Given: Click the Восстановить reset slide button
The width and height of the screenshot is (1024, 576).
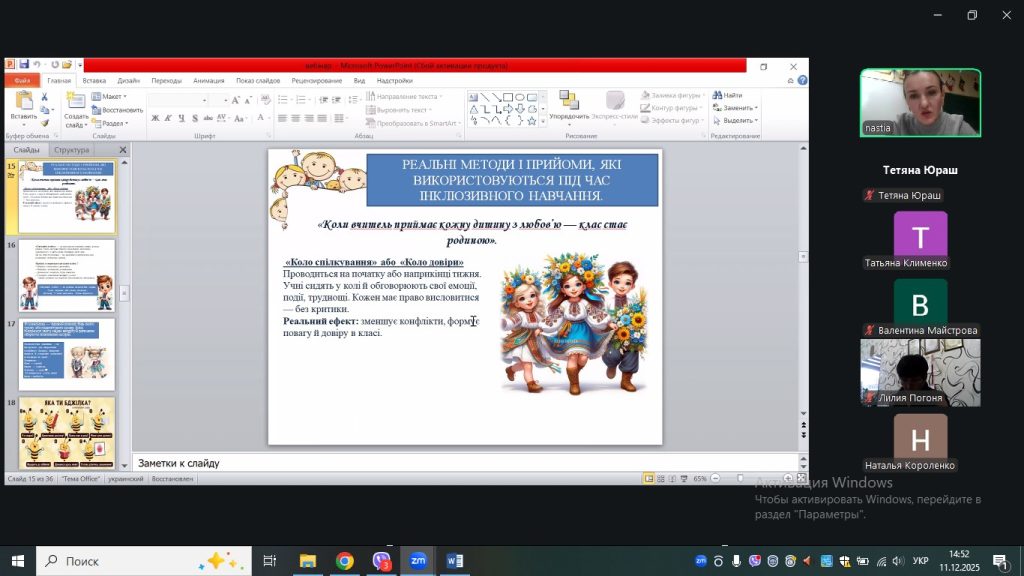Looking at the screenshot, I should pyautogui.click(x=118, y=110).
